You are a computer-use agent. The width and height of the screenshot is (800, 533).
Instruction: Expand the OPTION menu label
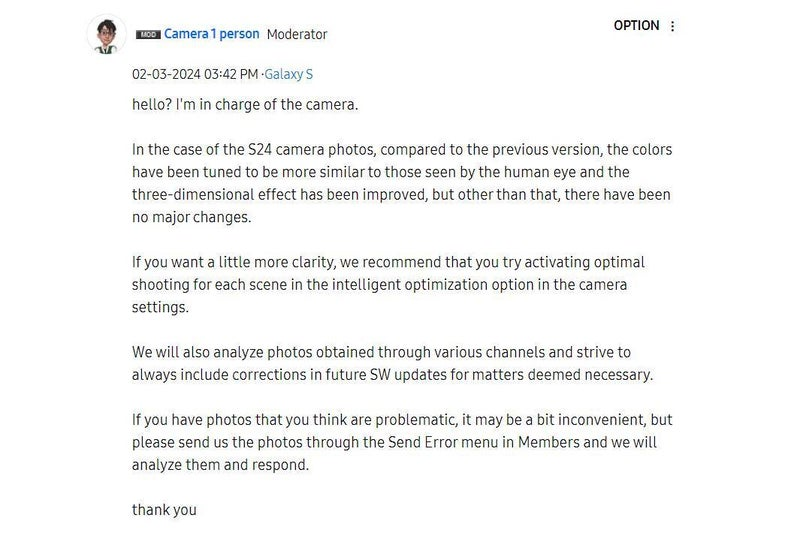(636, 26)
